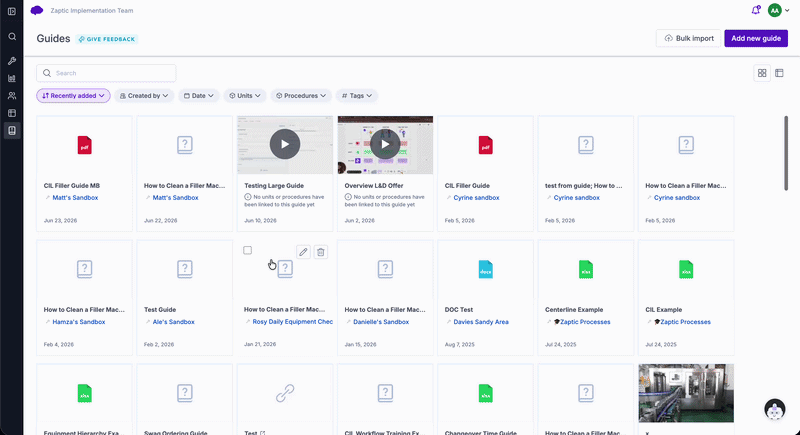Image resolution: width=800 pixels, height=435 pixels.
Task: Delete the hovered guide with trash icon
Action: (320, 252)
